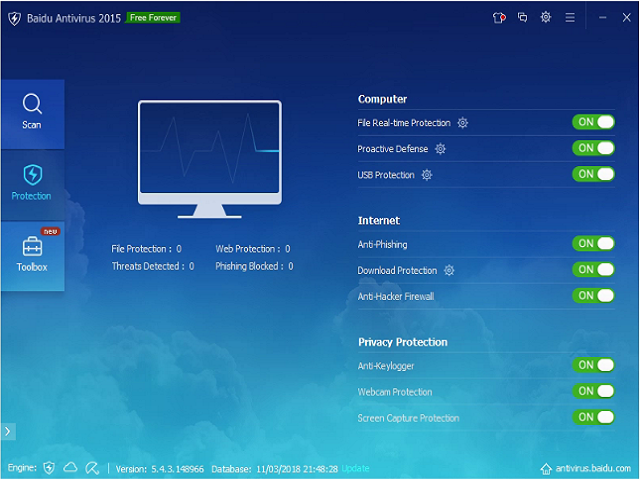Click the 'Web Protection : 0' stat
This screenshot has width=640, height=480.
click(253, 249)
